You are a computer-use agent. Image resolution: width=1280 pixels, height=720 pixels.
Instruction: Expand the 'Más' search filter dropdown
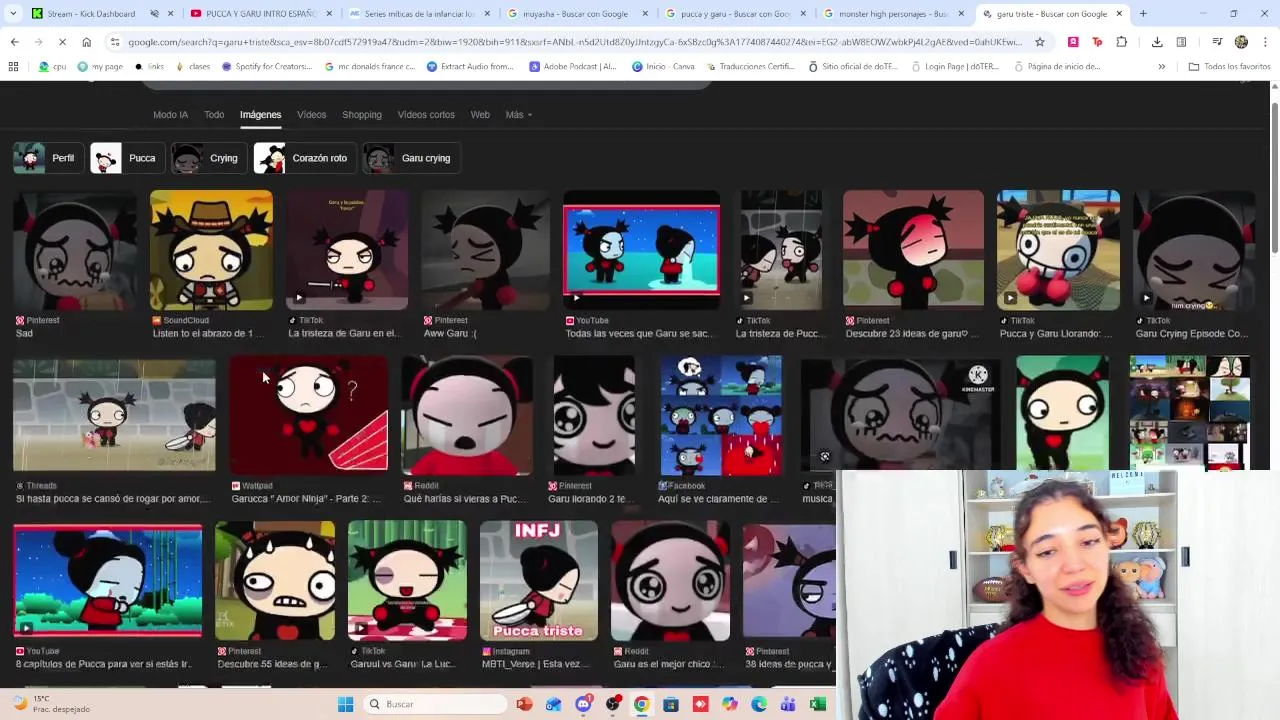pyautogui.click(x=518, y=115)
